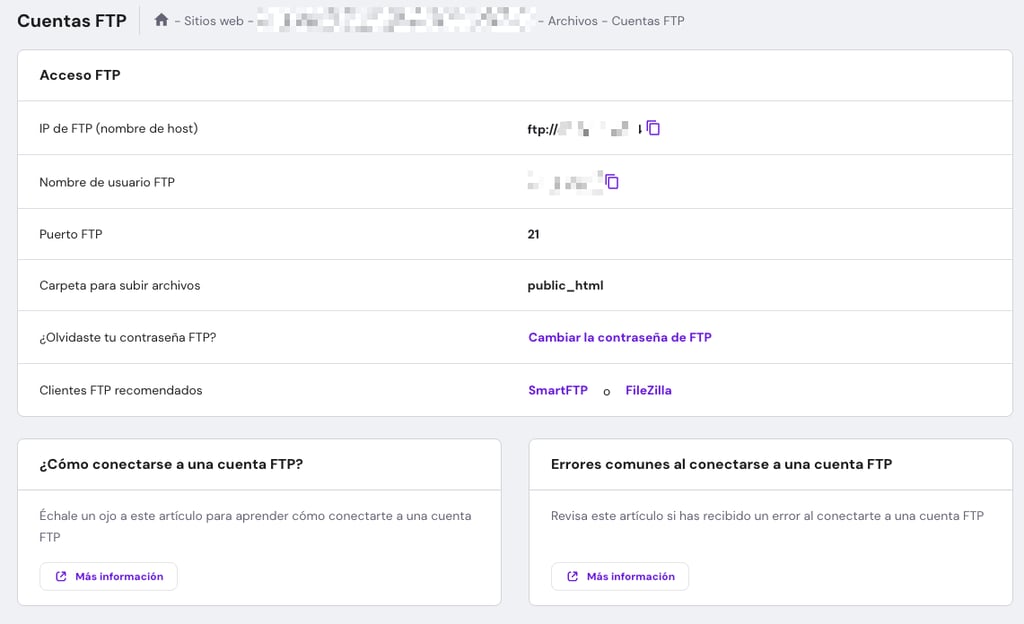1024x624 pixels.
Task: Open the FileZilla client link
Action: pos(648,390)
